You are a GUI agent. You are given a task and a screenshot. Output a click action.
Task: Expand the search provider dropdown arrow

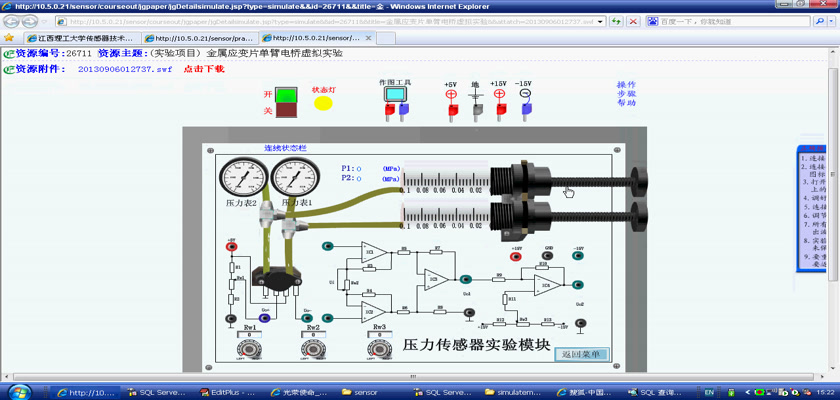tap(830, 21)
